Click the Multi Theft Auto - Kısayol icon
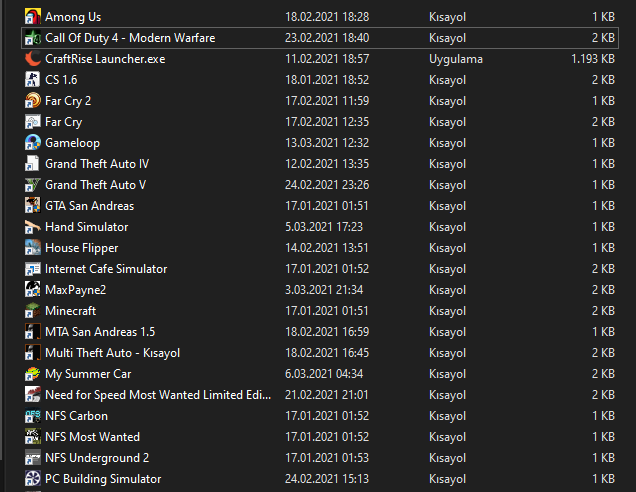Image resolution: width=636 pixels, height=492 pixels. 32,353
